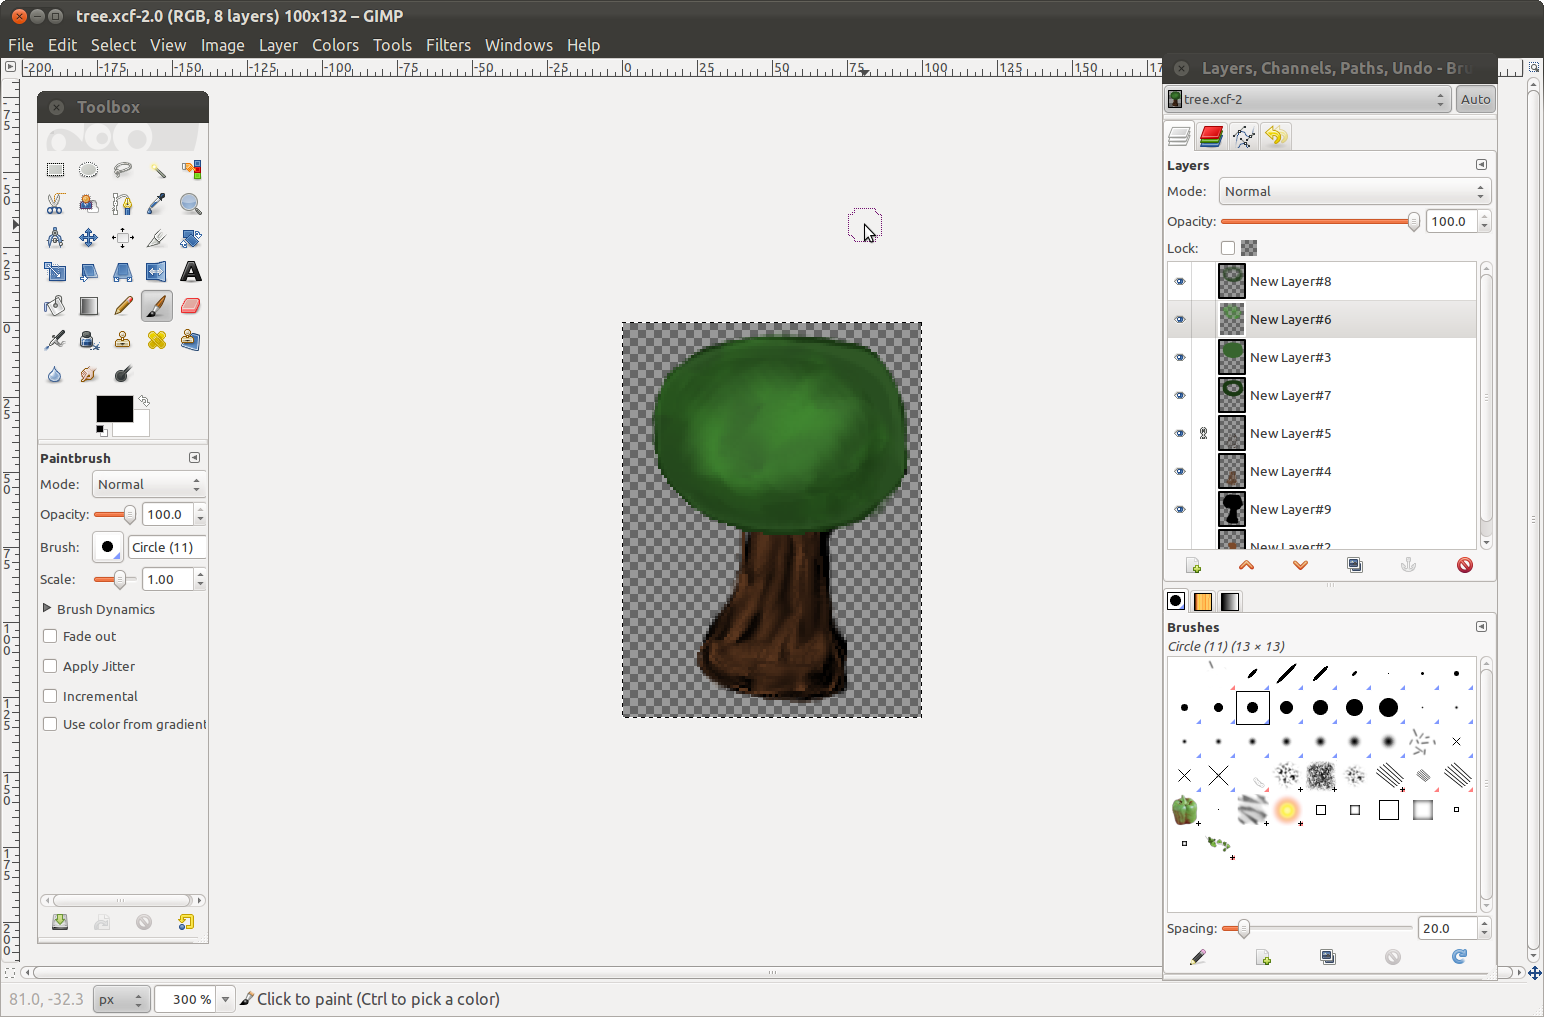
Task: Open the zoom percentage dropdown arrow
Action: [226, 999]
